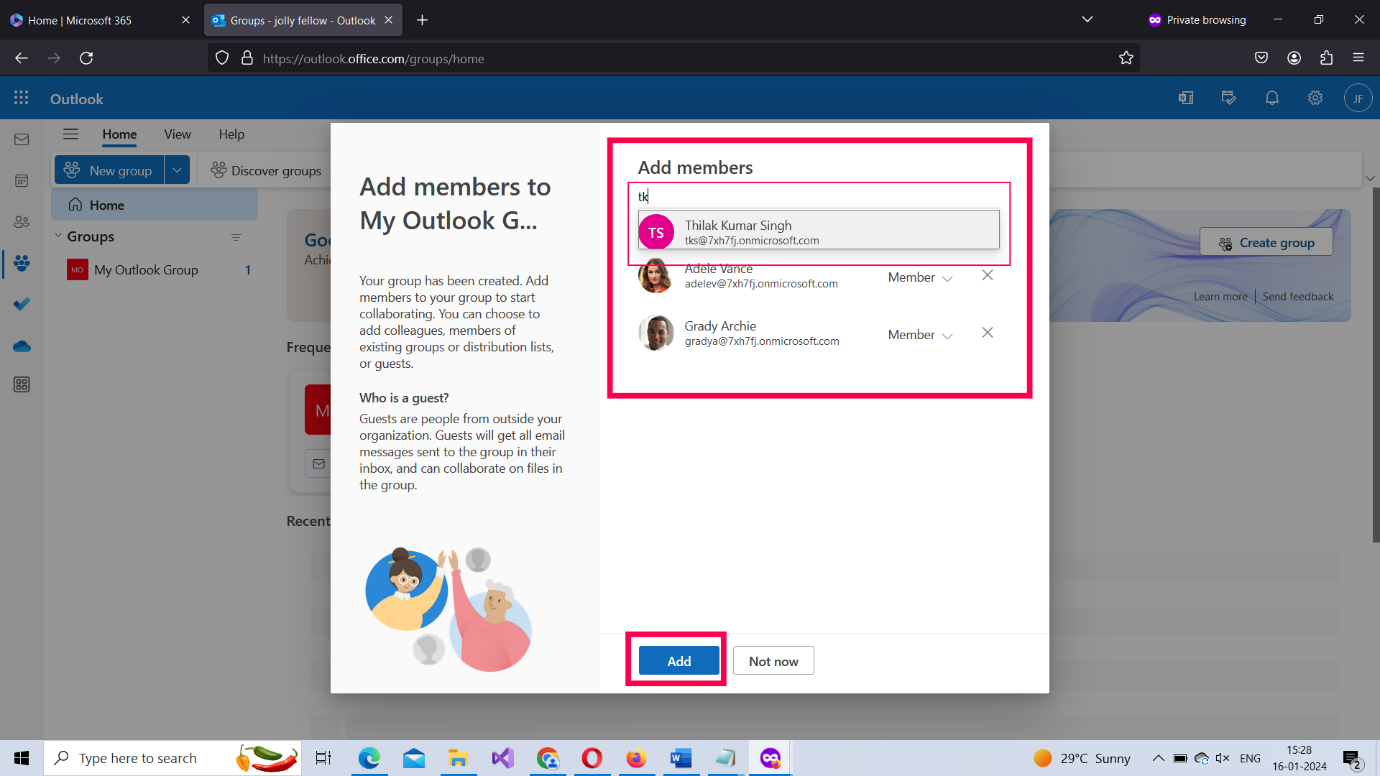This screenshot has height=776, width=1380.
Task: Click the taskbar search box
Action: pyautogui.click(x=172, y=758)
